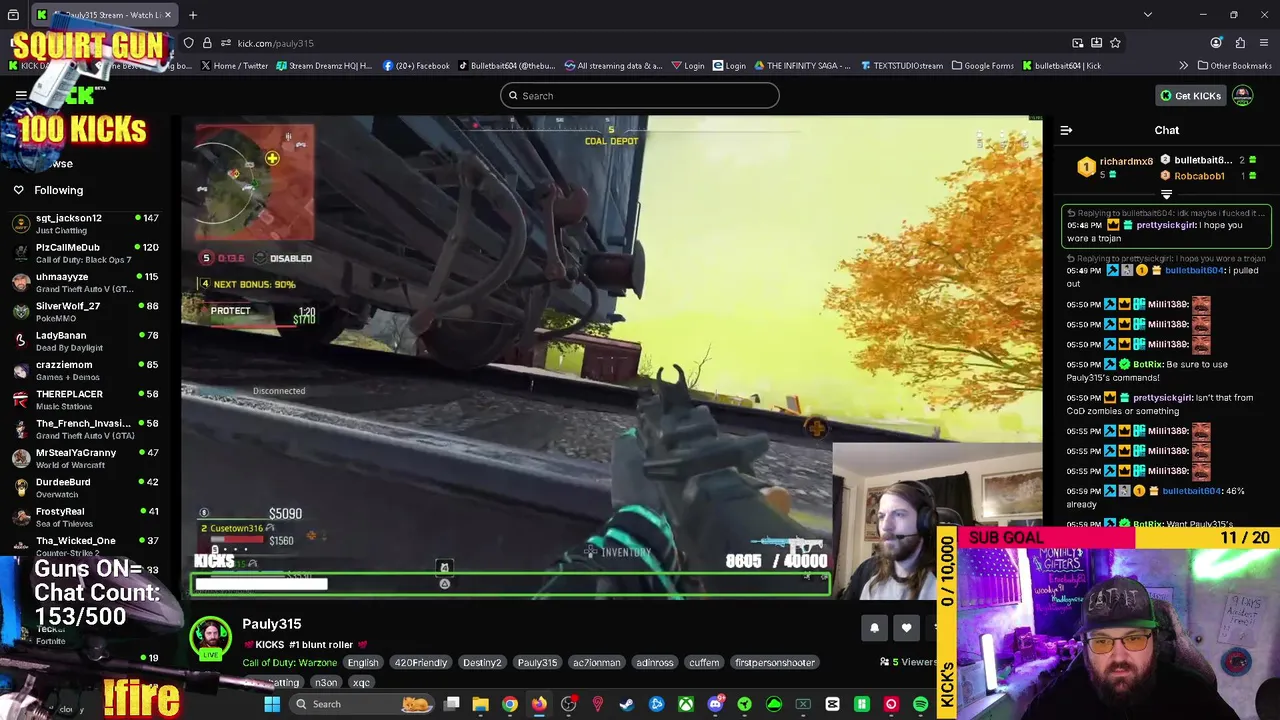Click the Get KICKs button

pyautogui.click(x=1190, y=96)
